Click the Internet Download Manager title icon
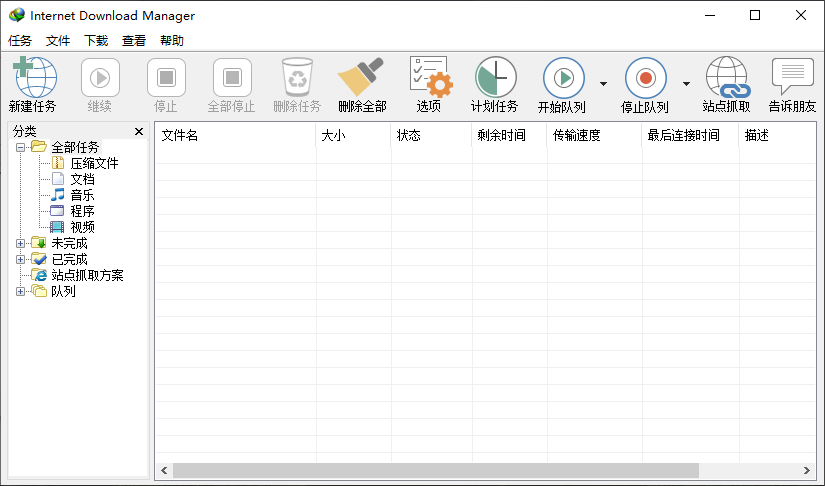The height and width of the screenshot is (486, 825). click(x=16, y=15)
